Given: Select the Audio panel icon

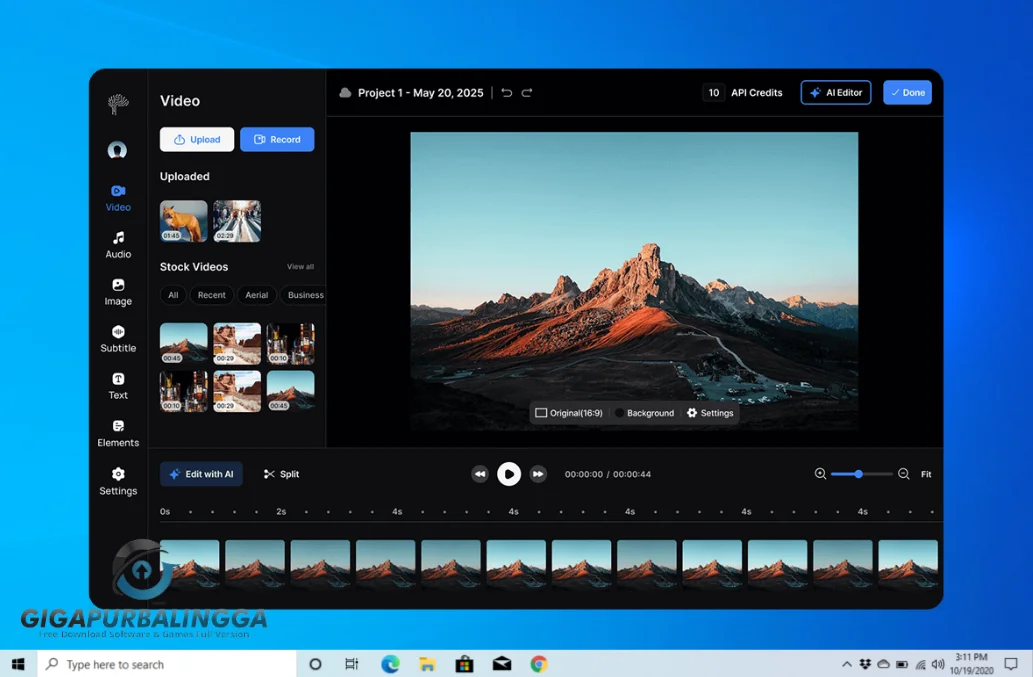Looking at the screenshot, I should [x=117, y=243].
